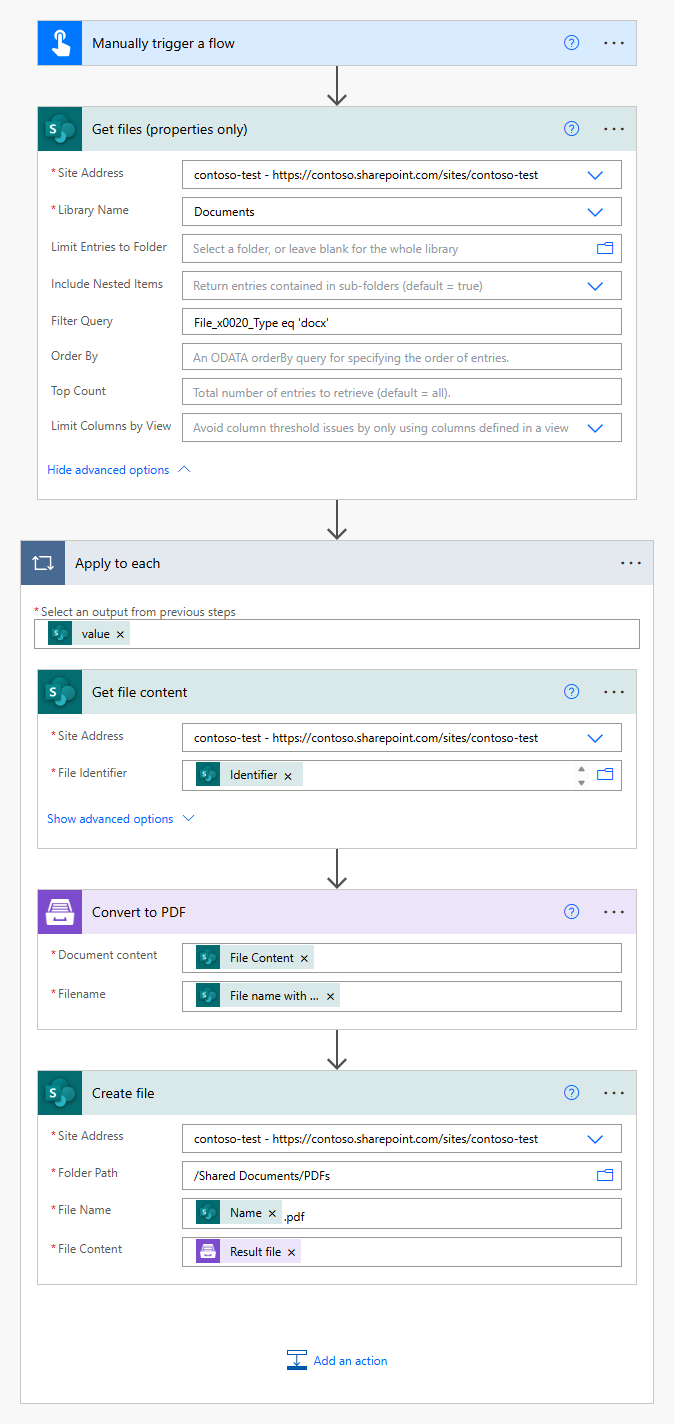Open help for Manually trigger a flow
Image resolution: width=674 pixels, height=1424 pixels.
point(572,43)
